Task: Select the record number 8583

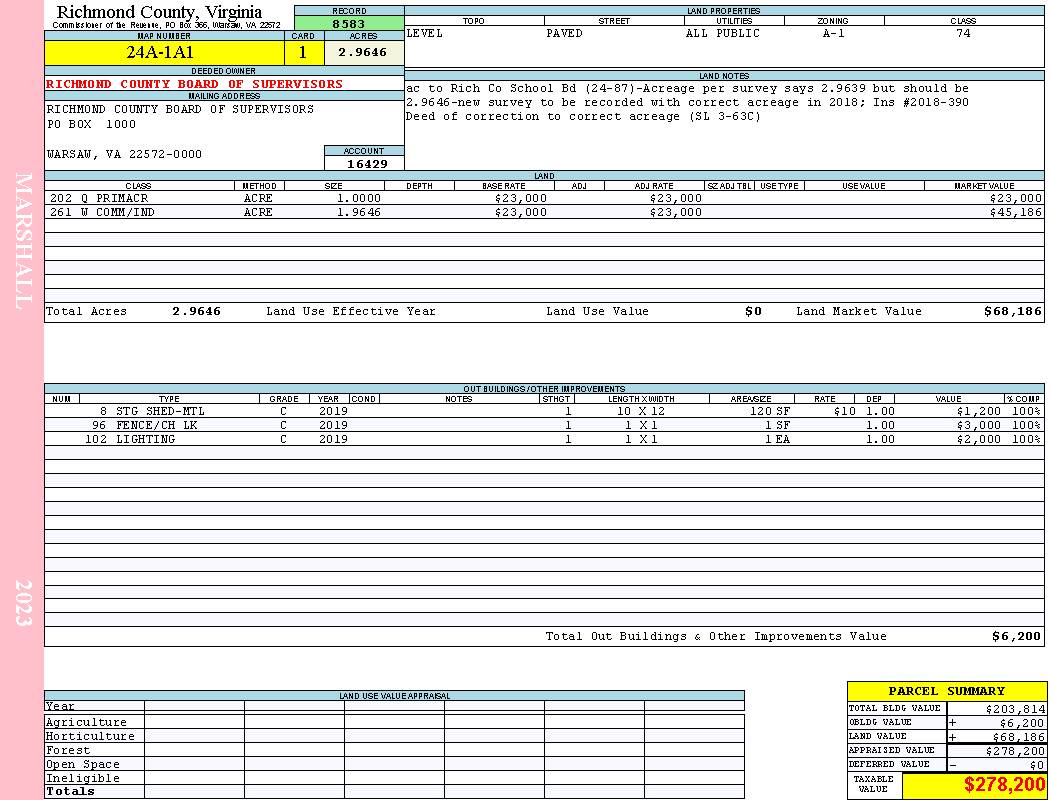Action: 349,23
